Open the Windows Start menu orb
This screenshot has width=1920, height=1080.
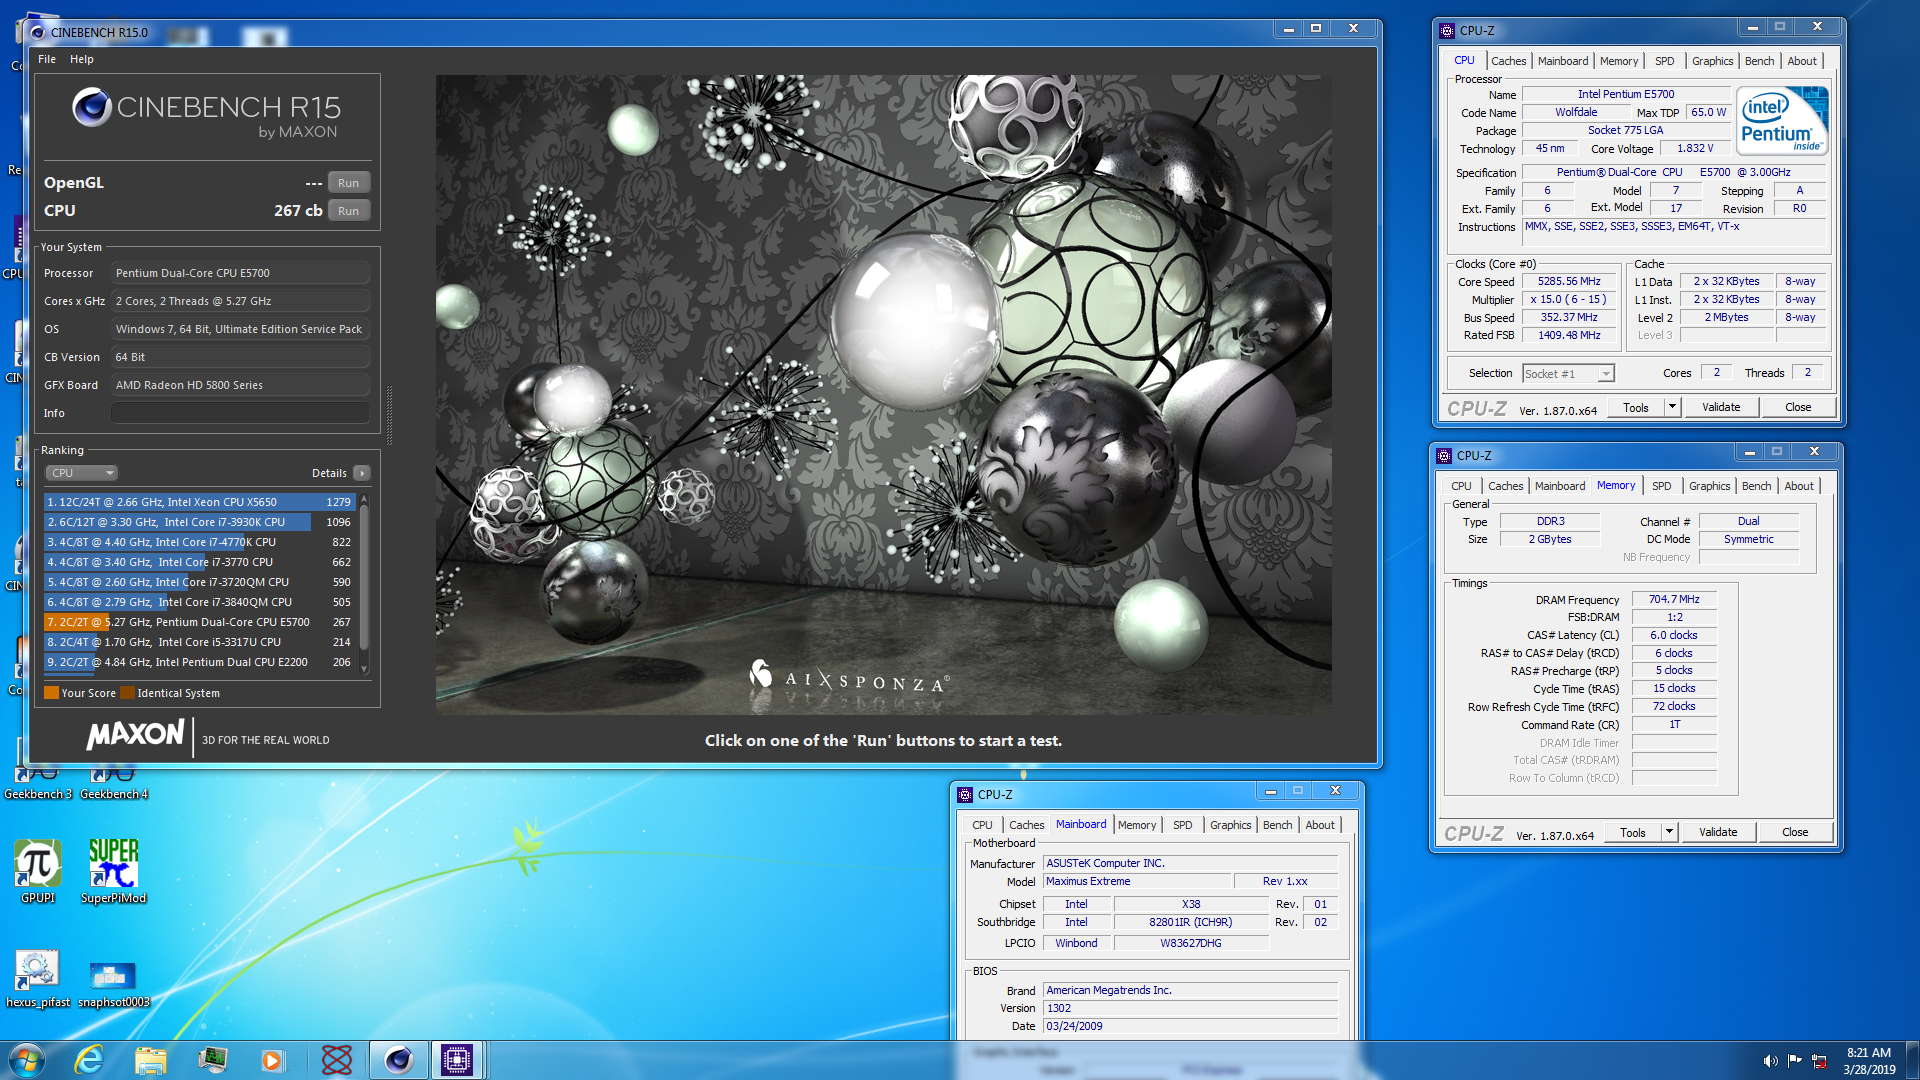[x=27, y=1060]
